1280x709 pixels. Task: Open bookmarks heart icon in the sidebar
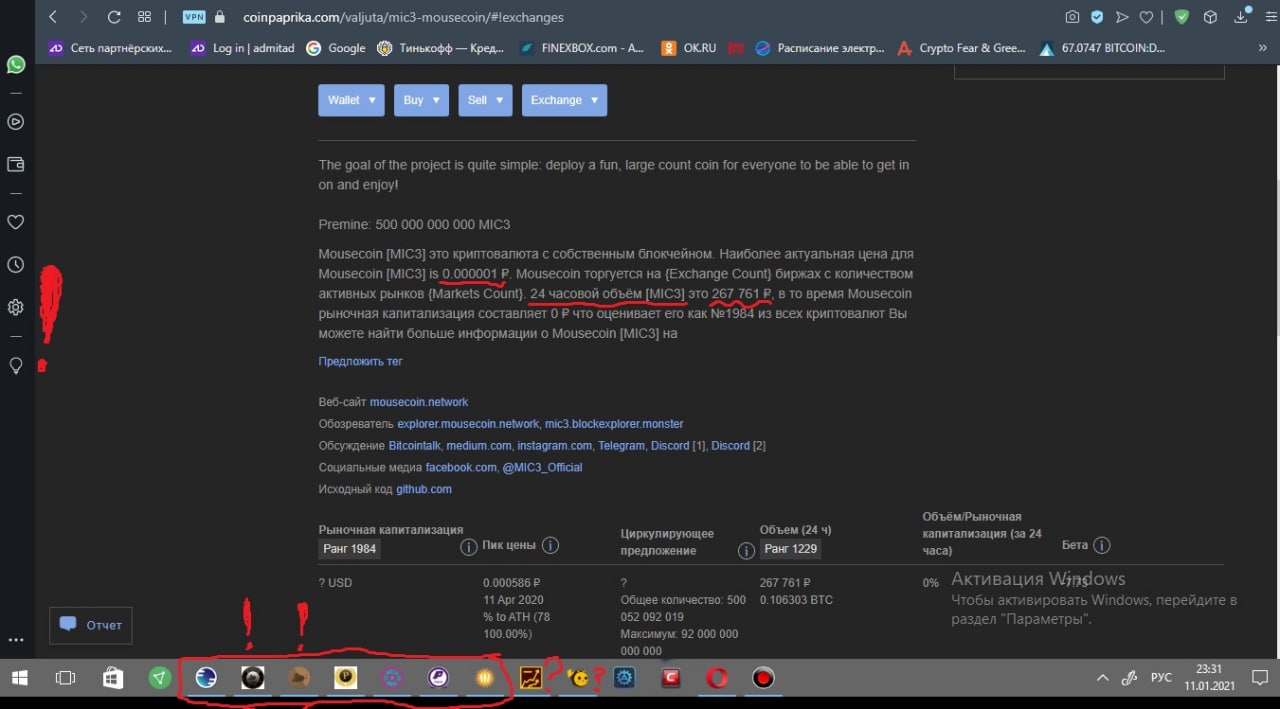(16, 222)
